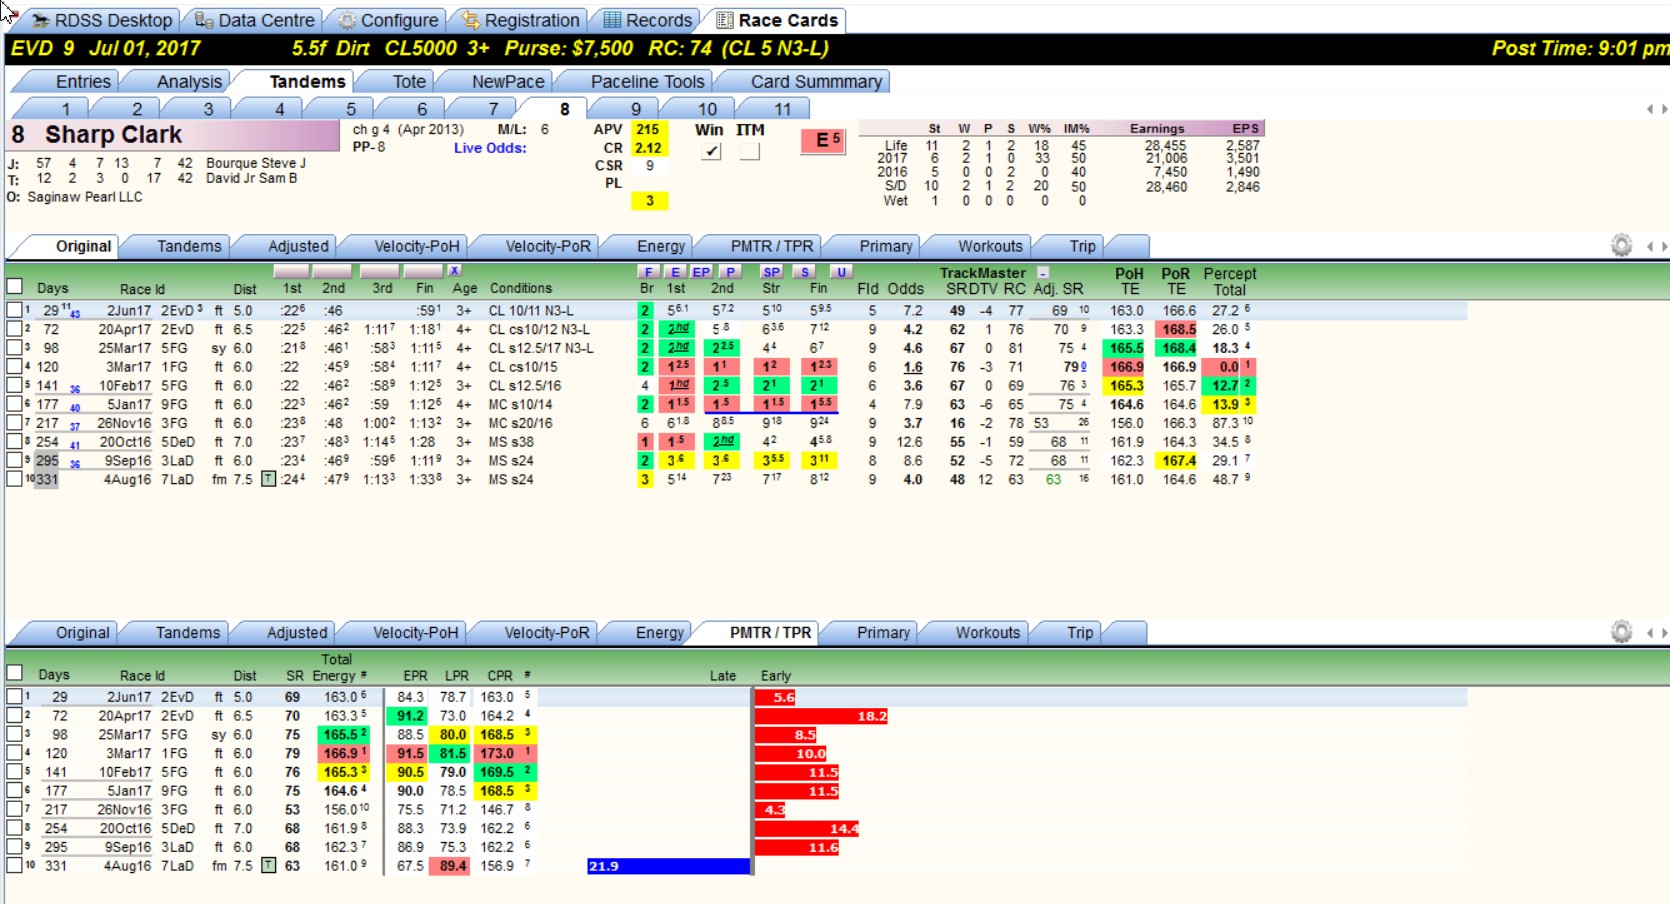Switch to the RDSS Desktop tab
The image size is (1670, 904).
101,20
